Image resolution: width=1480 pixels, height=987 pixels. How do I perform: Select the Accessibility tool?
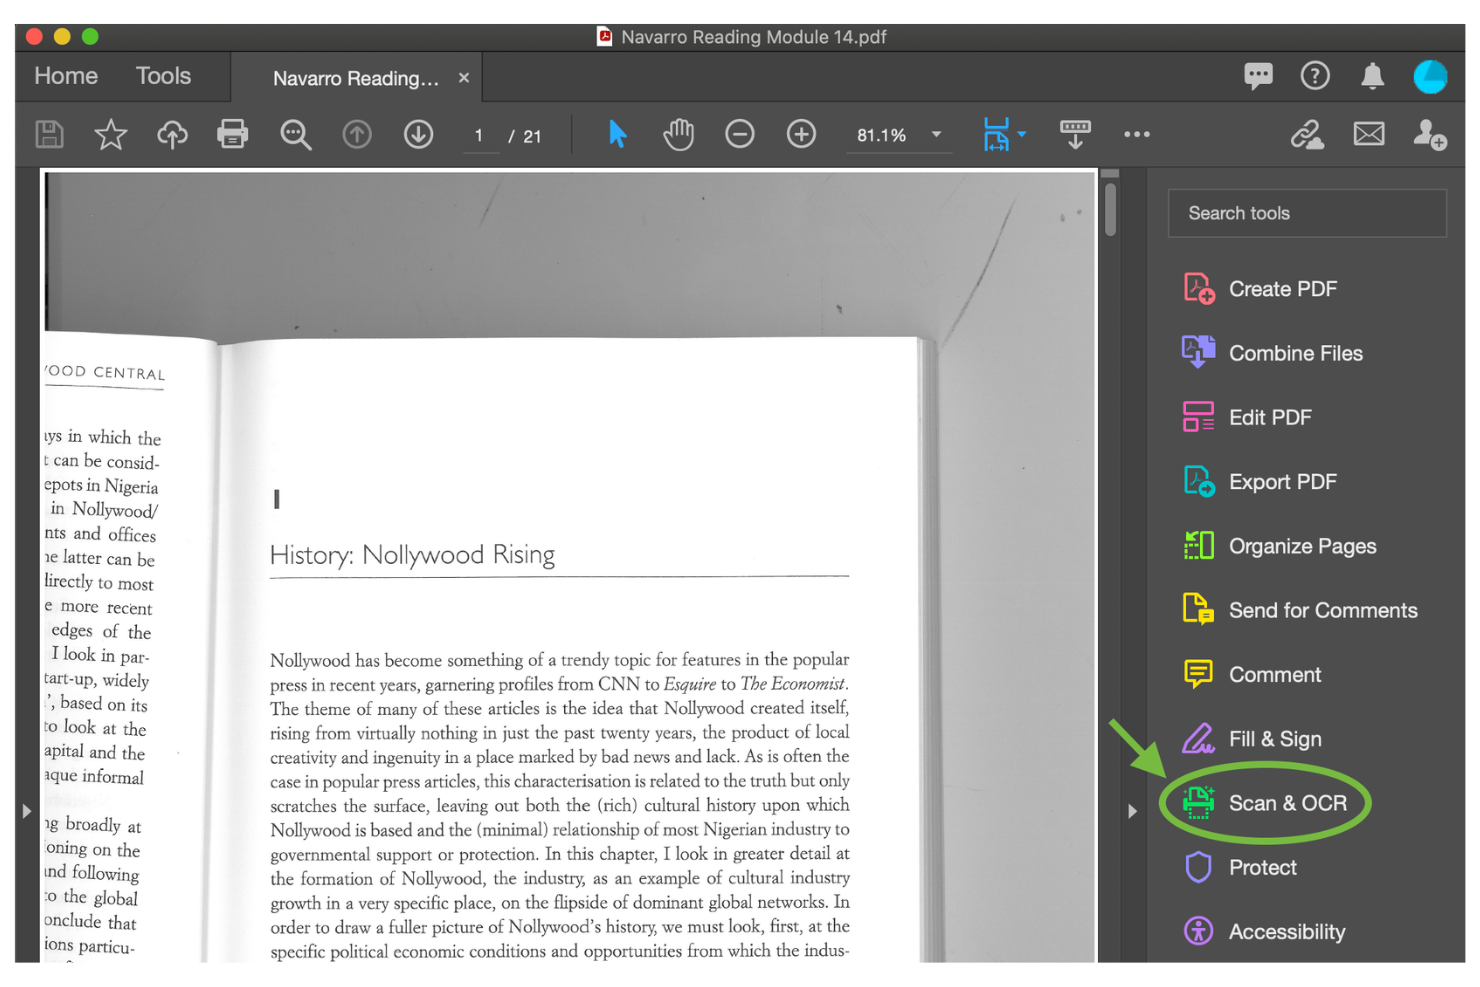(x=1287, y=931)
